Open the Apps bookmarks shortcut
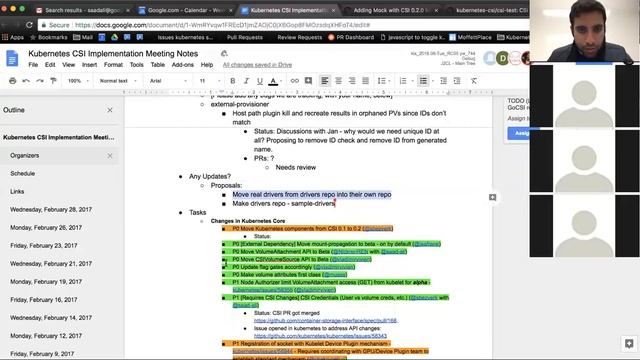The image size is (640, 360). pos(13,37)
